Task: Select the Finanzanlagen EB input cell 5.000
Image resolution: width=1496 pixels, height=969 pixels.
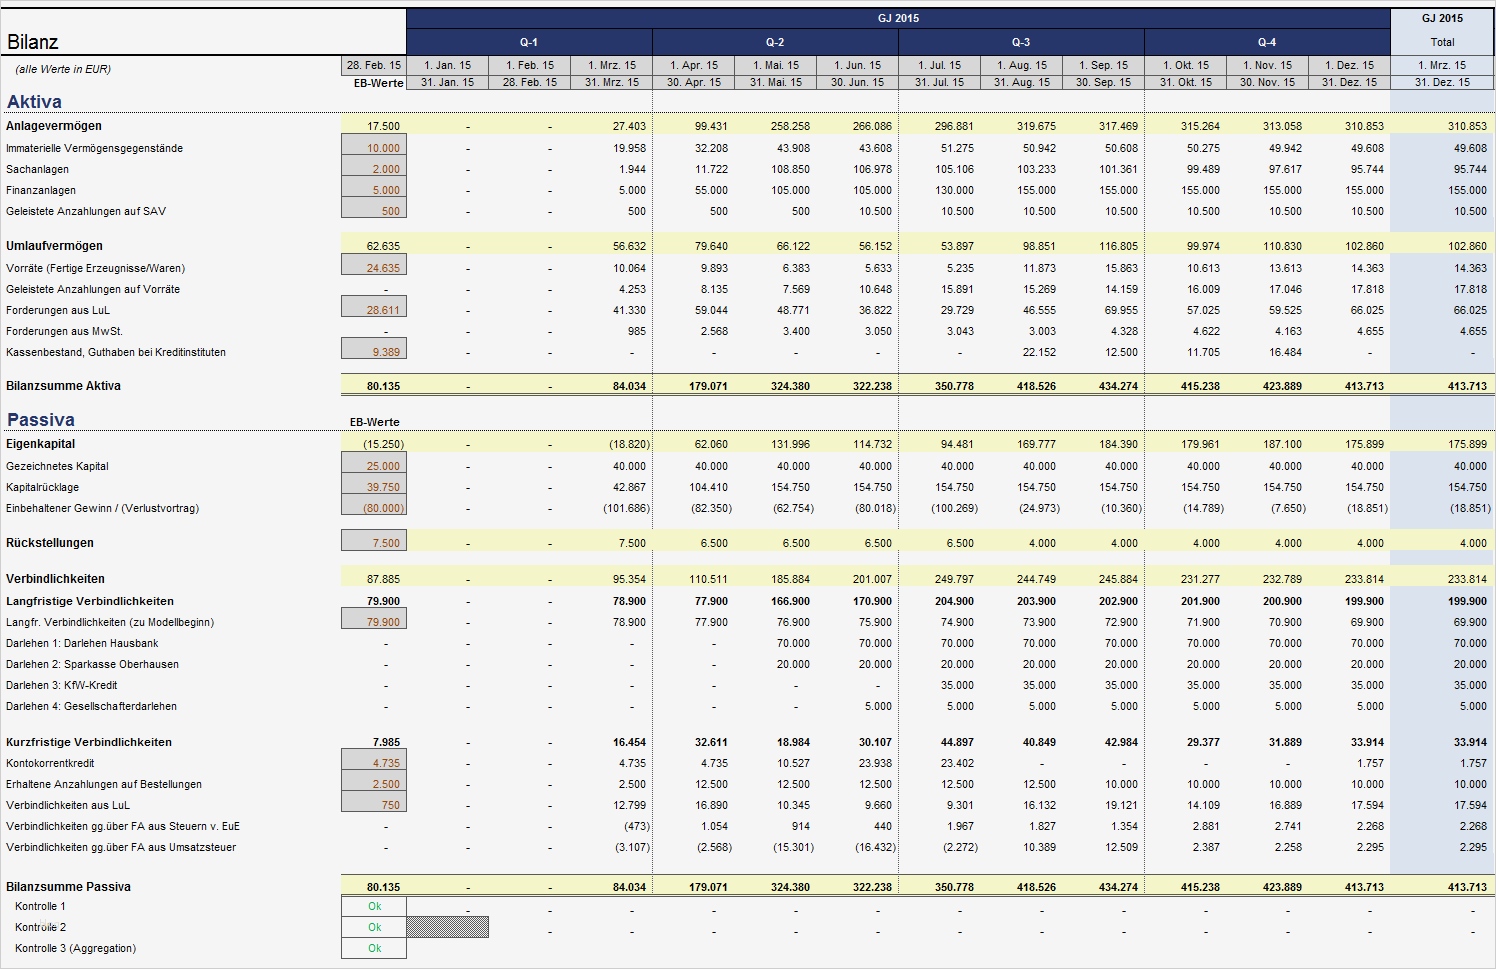Action: (x=374, y=189)
